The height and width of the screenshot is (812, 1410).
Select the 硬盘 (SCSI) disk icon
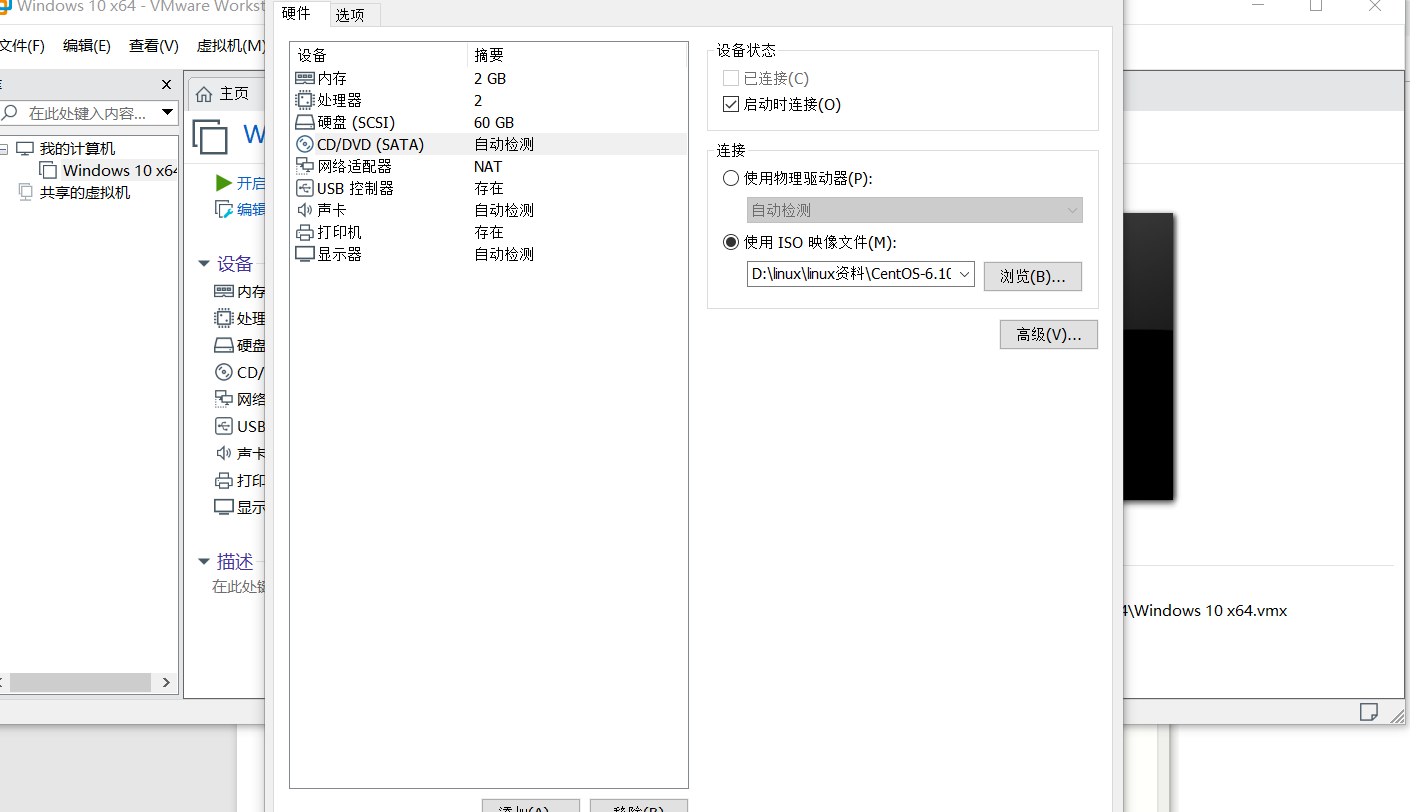[305, 122]
